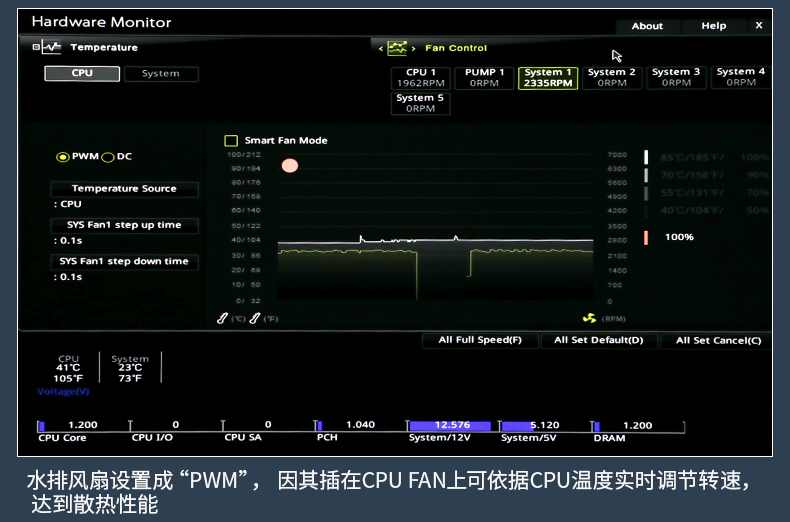Image resolution: width=790 pixels, height=522 pixels.
Task: Switch to the System temperature tab
Action: 160,74
